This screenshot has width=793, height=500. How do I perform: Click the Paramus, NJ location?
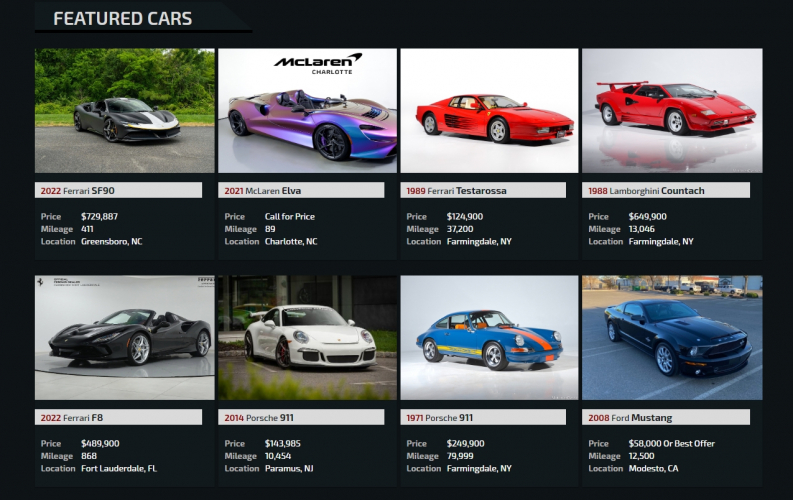[289, 468]
